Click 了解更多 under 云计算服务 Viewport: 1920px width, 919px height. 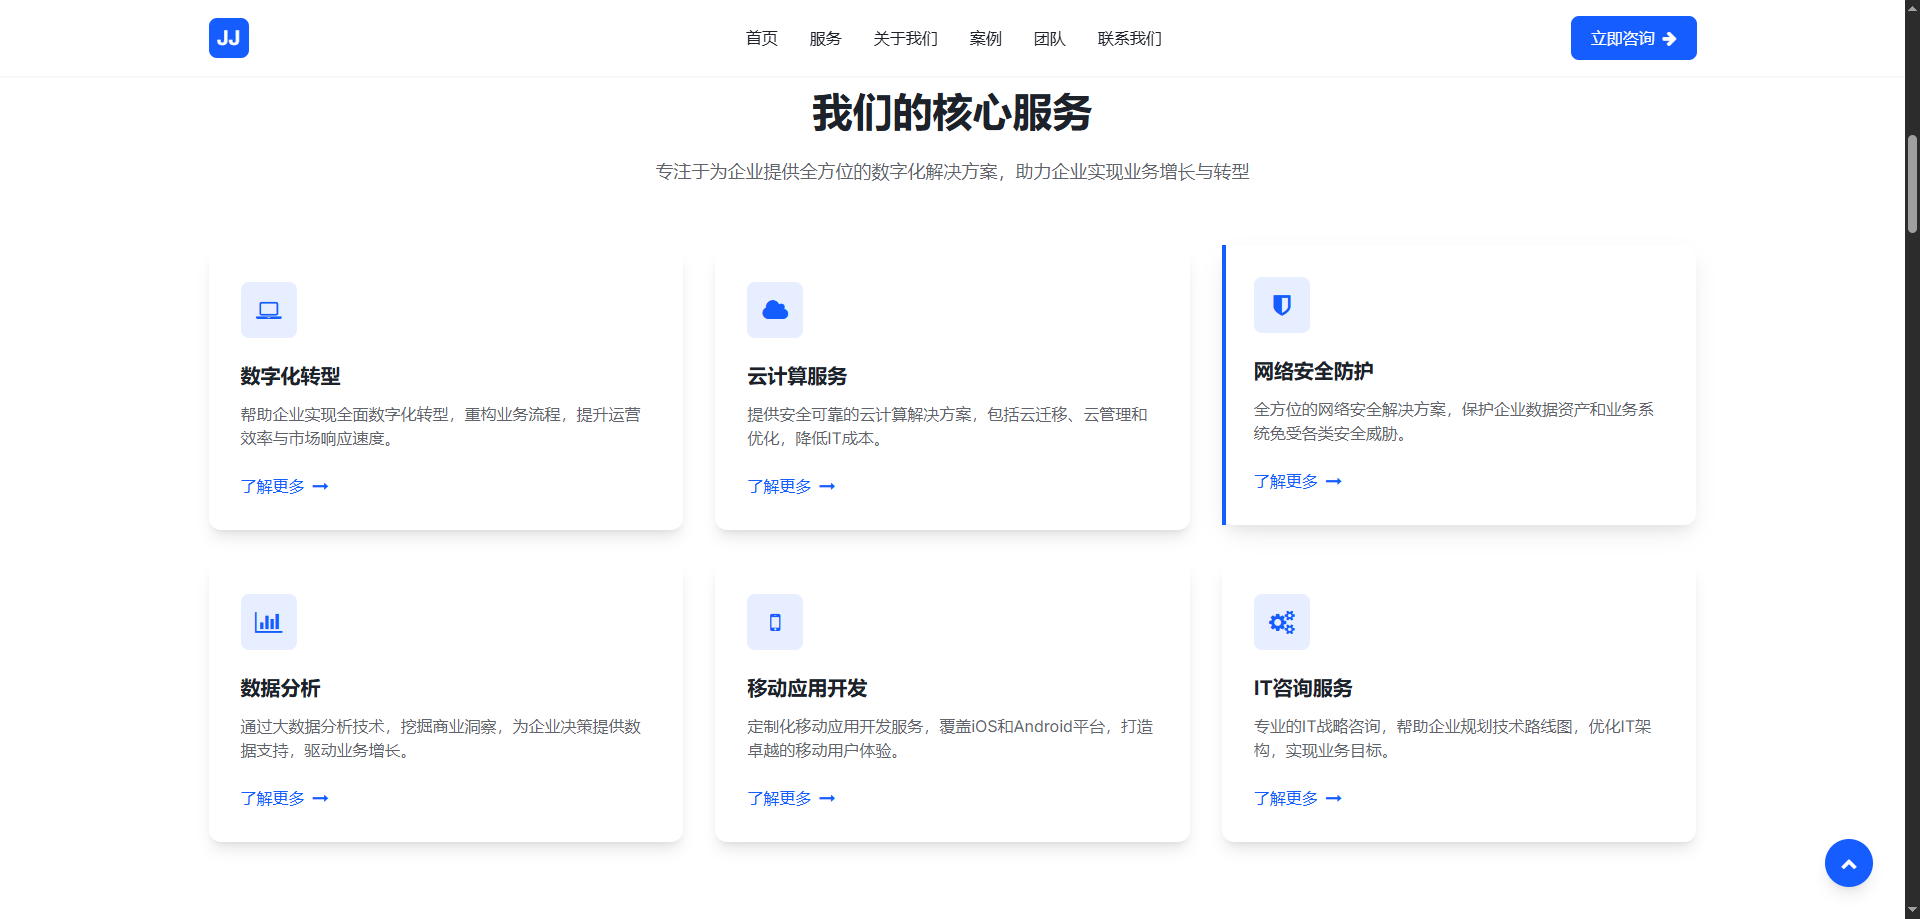click(791, 486)
